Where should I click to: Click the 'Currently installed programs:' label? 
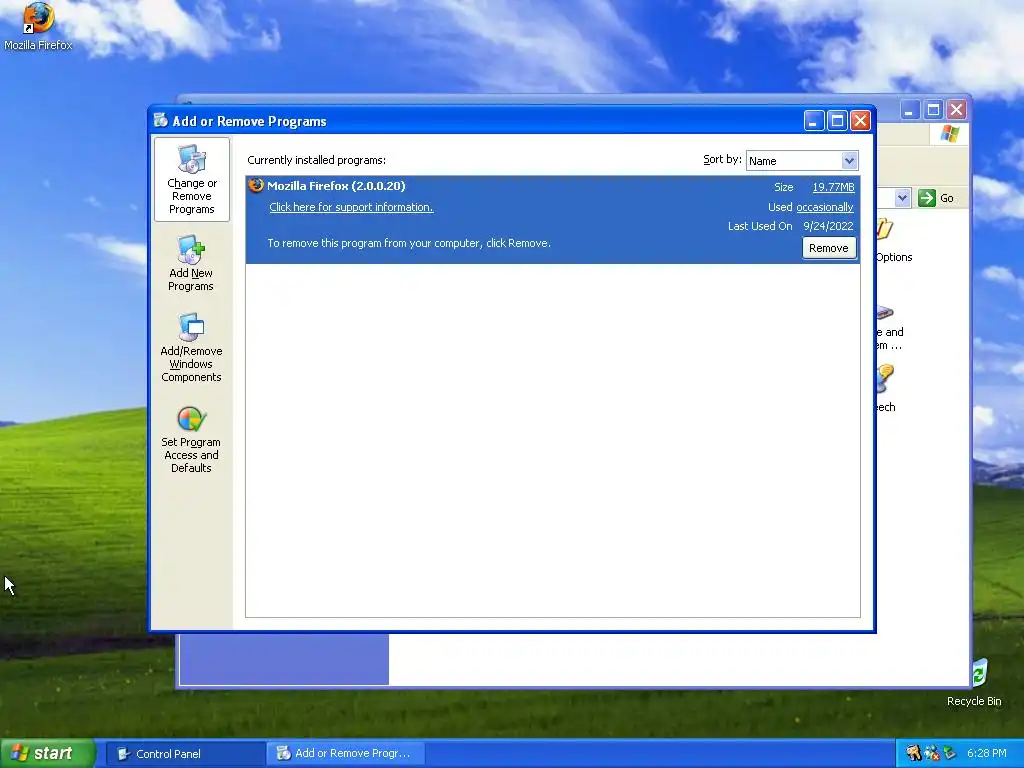317,161
